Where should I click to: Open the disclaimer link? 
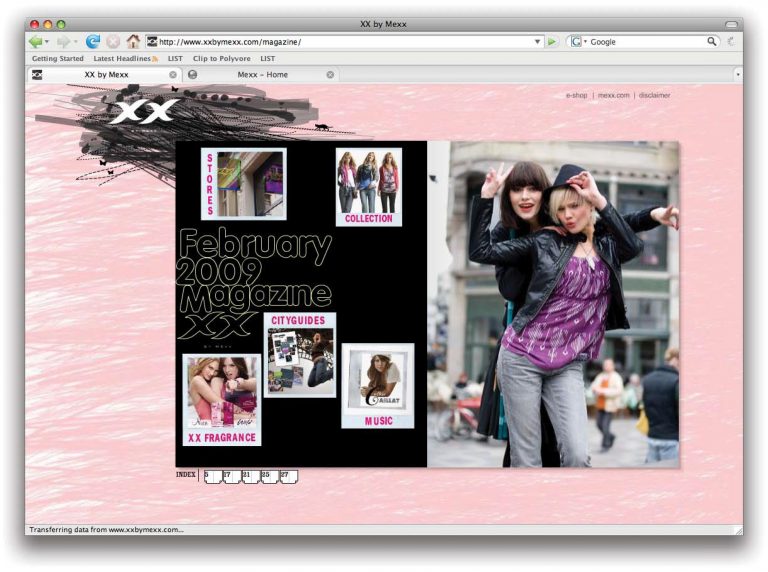pos(655,95)
